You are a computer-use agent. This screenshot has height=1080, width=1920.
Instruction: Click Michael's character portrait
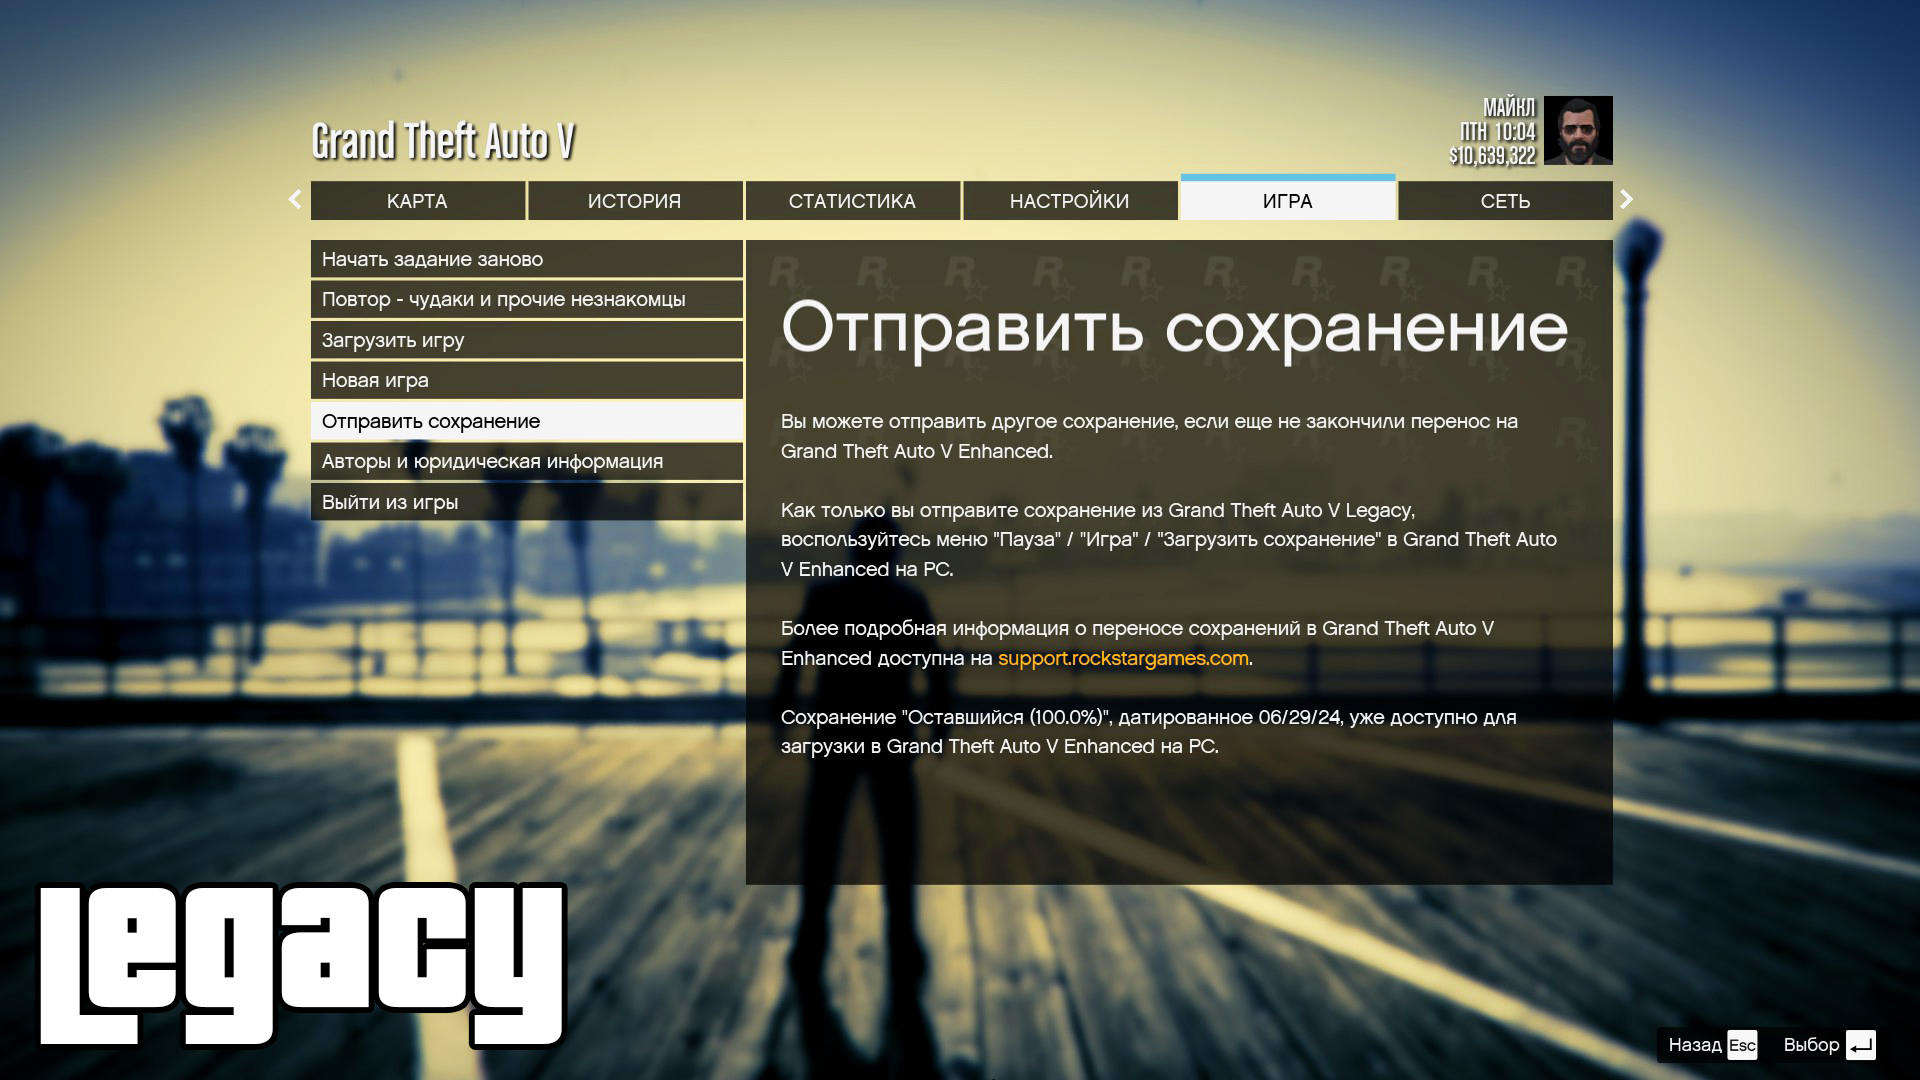[x=1578, y=130]
